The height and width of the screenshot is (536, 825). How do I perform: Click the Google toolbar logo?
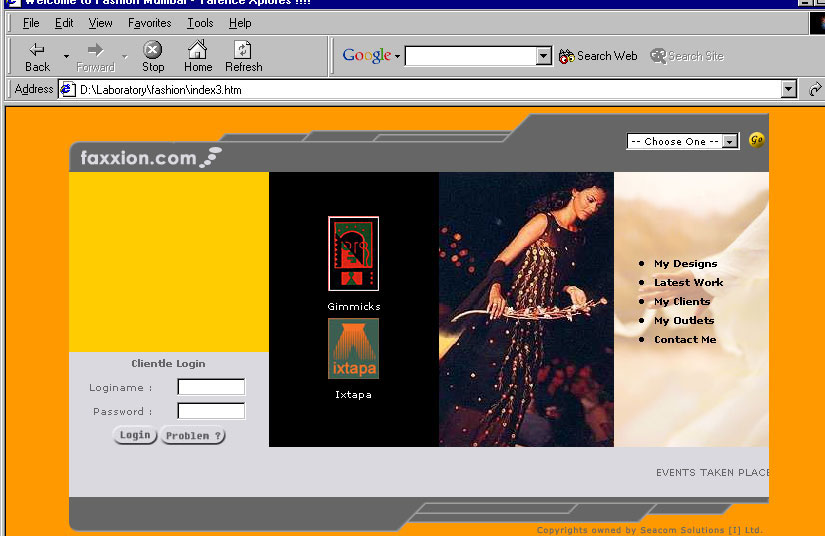click(x=366, y=55)
